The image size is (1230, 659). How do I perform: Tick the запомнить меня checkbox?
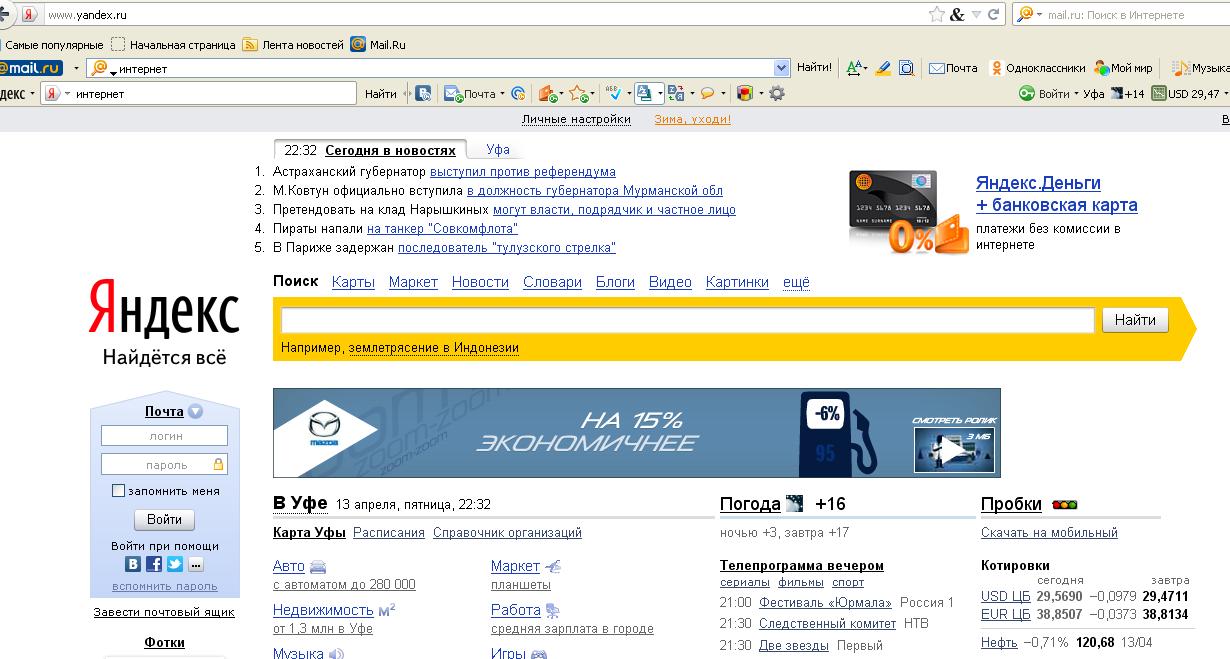click(x=118, y=491)
